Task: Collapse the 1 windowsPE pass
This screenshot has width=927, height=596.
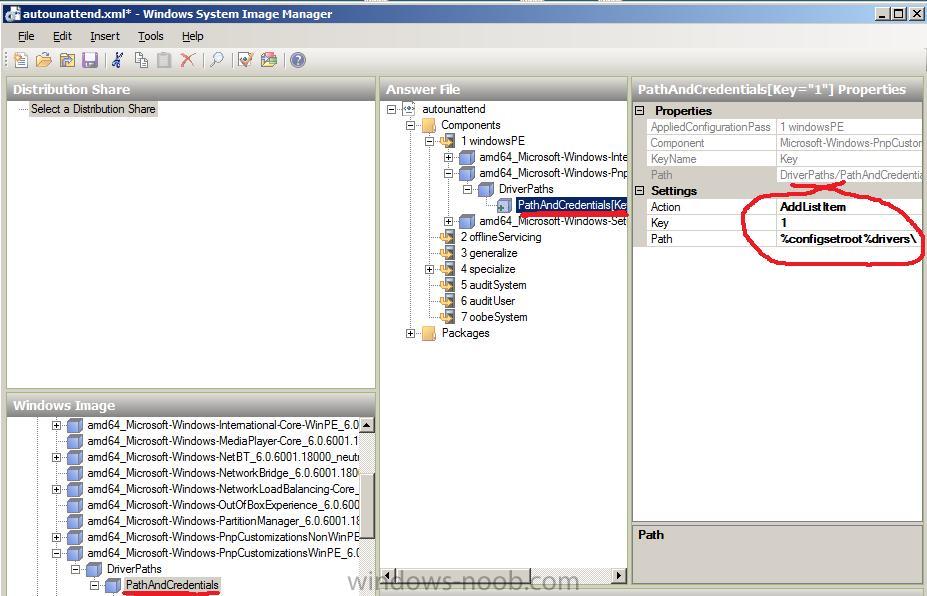Action: click(x=430, y=141)
